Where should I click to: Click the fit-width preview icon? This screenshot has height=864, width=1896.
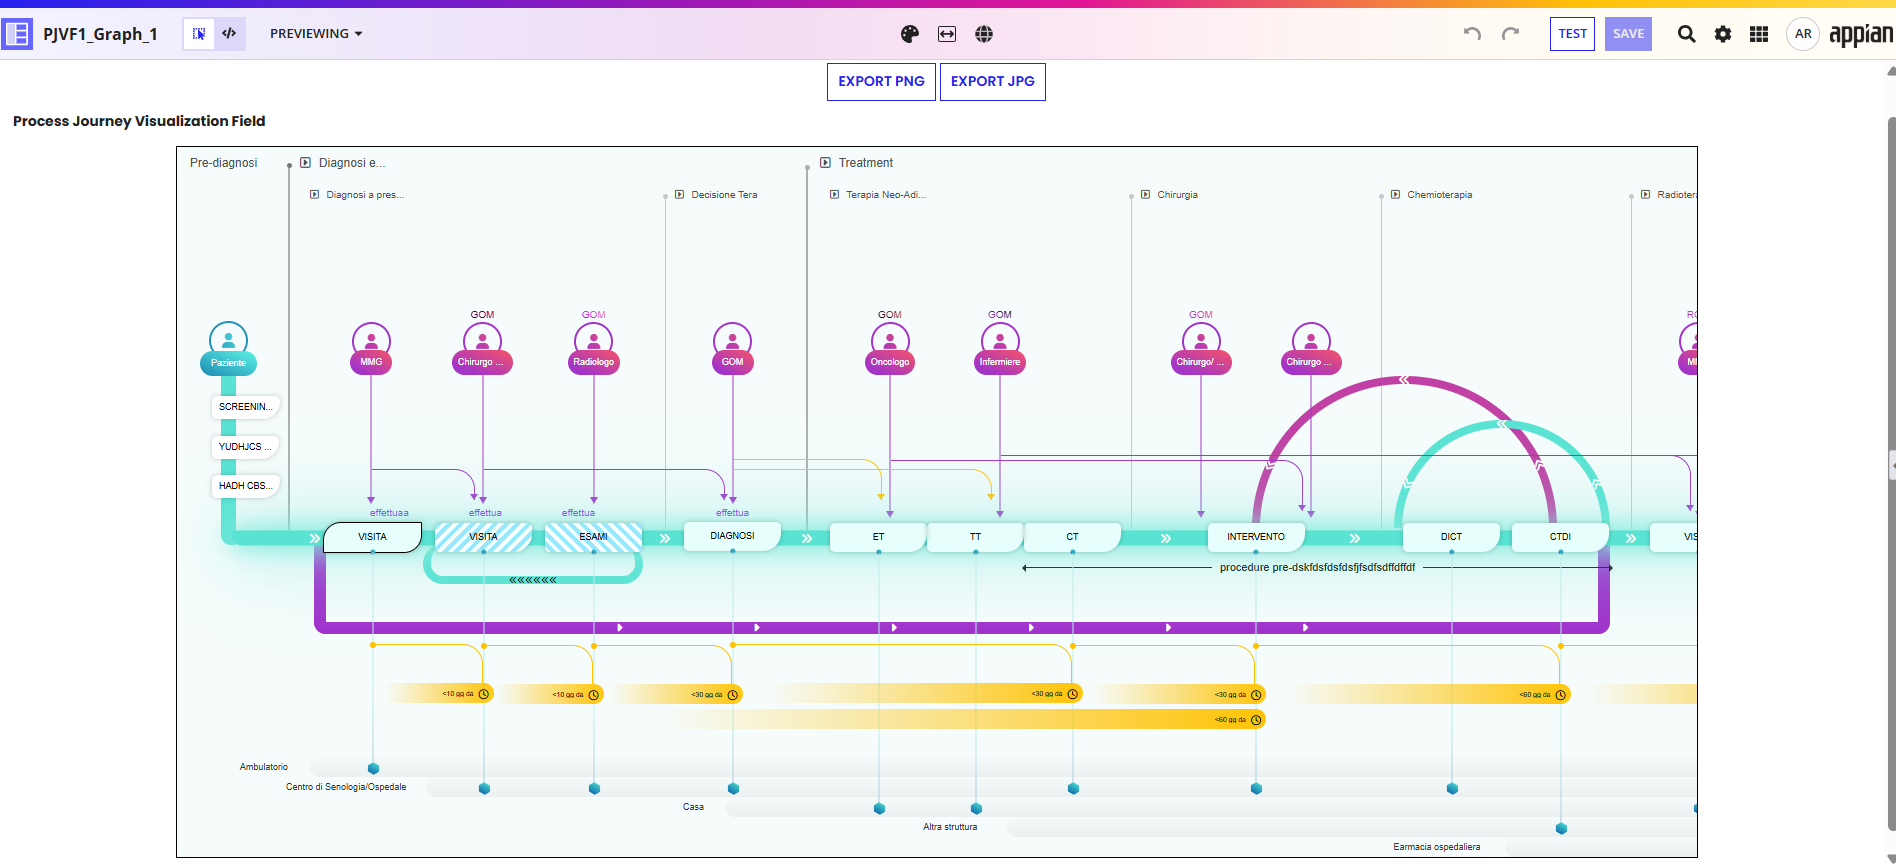pos(946,34)
